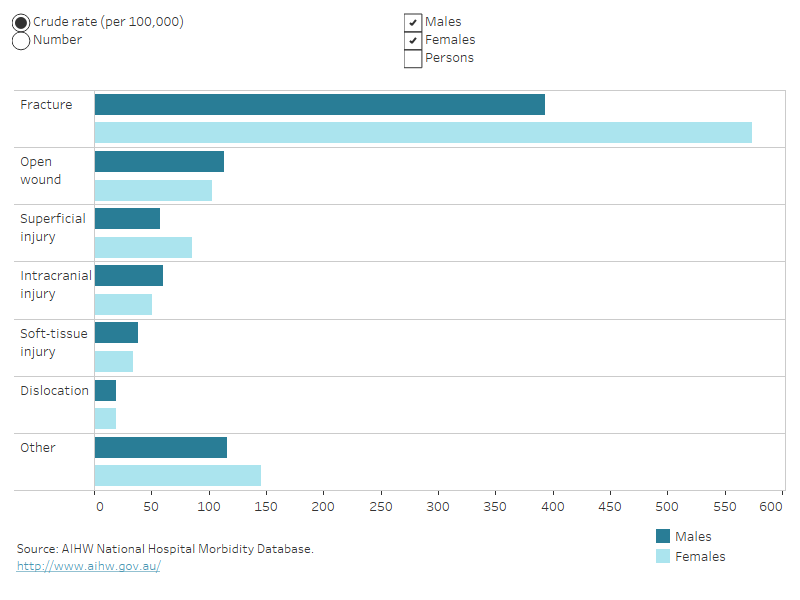Image resolution: width=800 pixels, height=600 pixels.
Task: Click the Soft-tissue injury axis label
Action: 53,342
